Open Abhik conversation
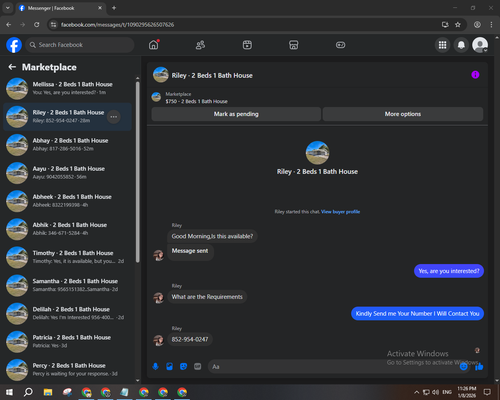Image resolution: width=500 pixels, height=400 pixels. tap(68, 229)
